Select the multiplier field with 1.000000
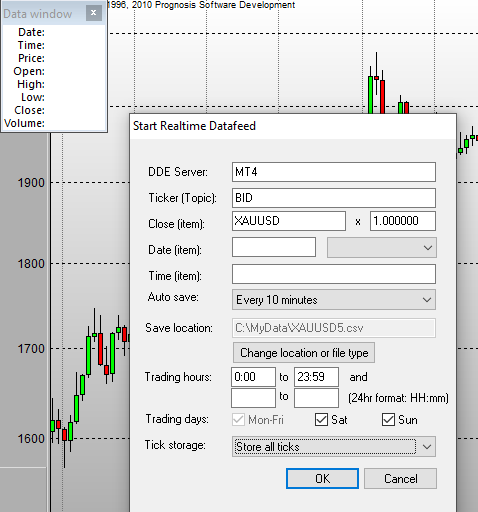The width and height of the screenshot is (478, 512). click(x=403, y=221)
